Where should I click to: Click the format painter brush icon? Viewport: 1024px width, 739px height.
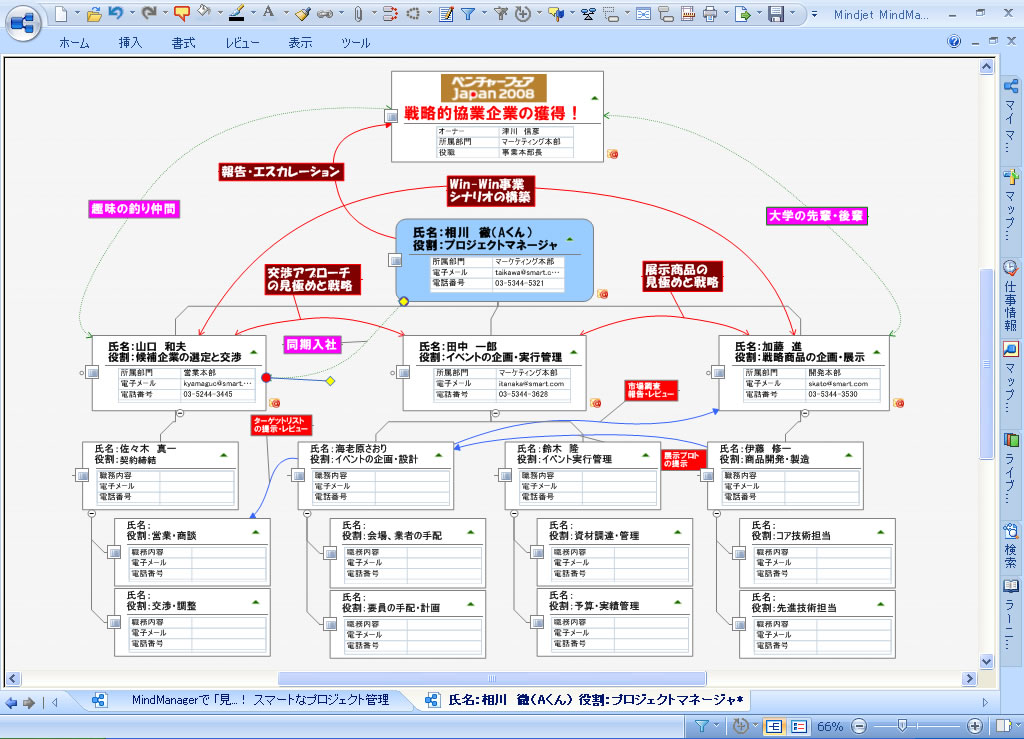(x=303, y=14)
